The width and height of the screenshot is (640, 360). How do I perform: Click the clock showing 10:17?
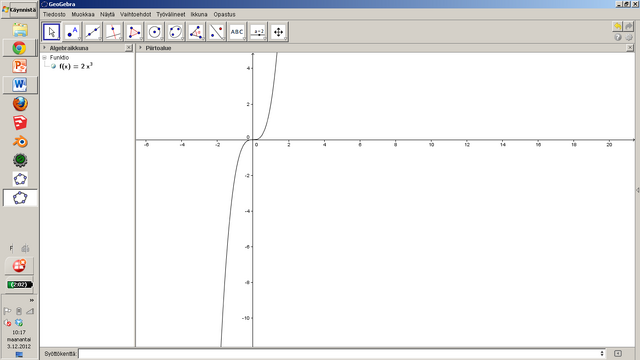(19, 332)
